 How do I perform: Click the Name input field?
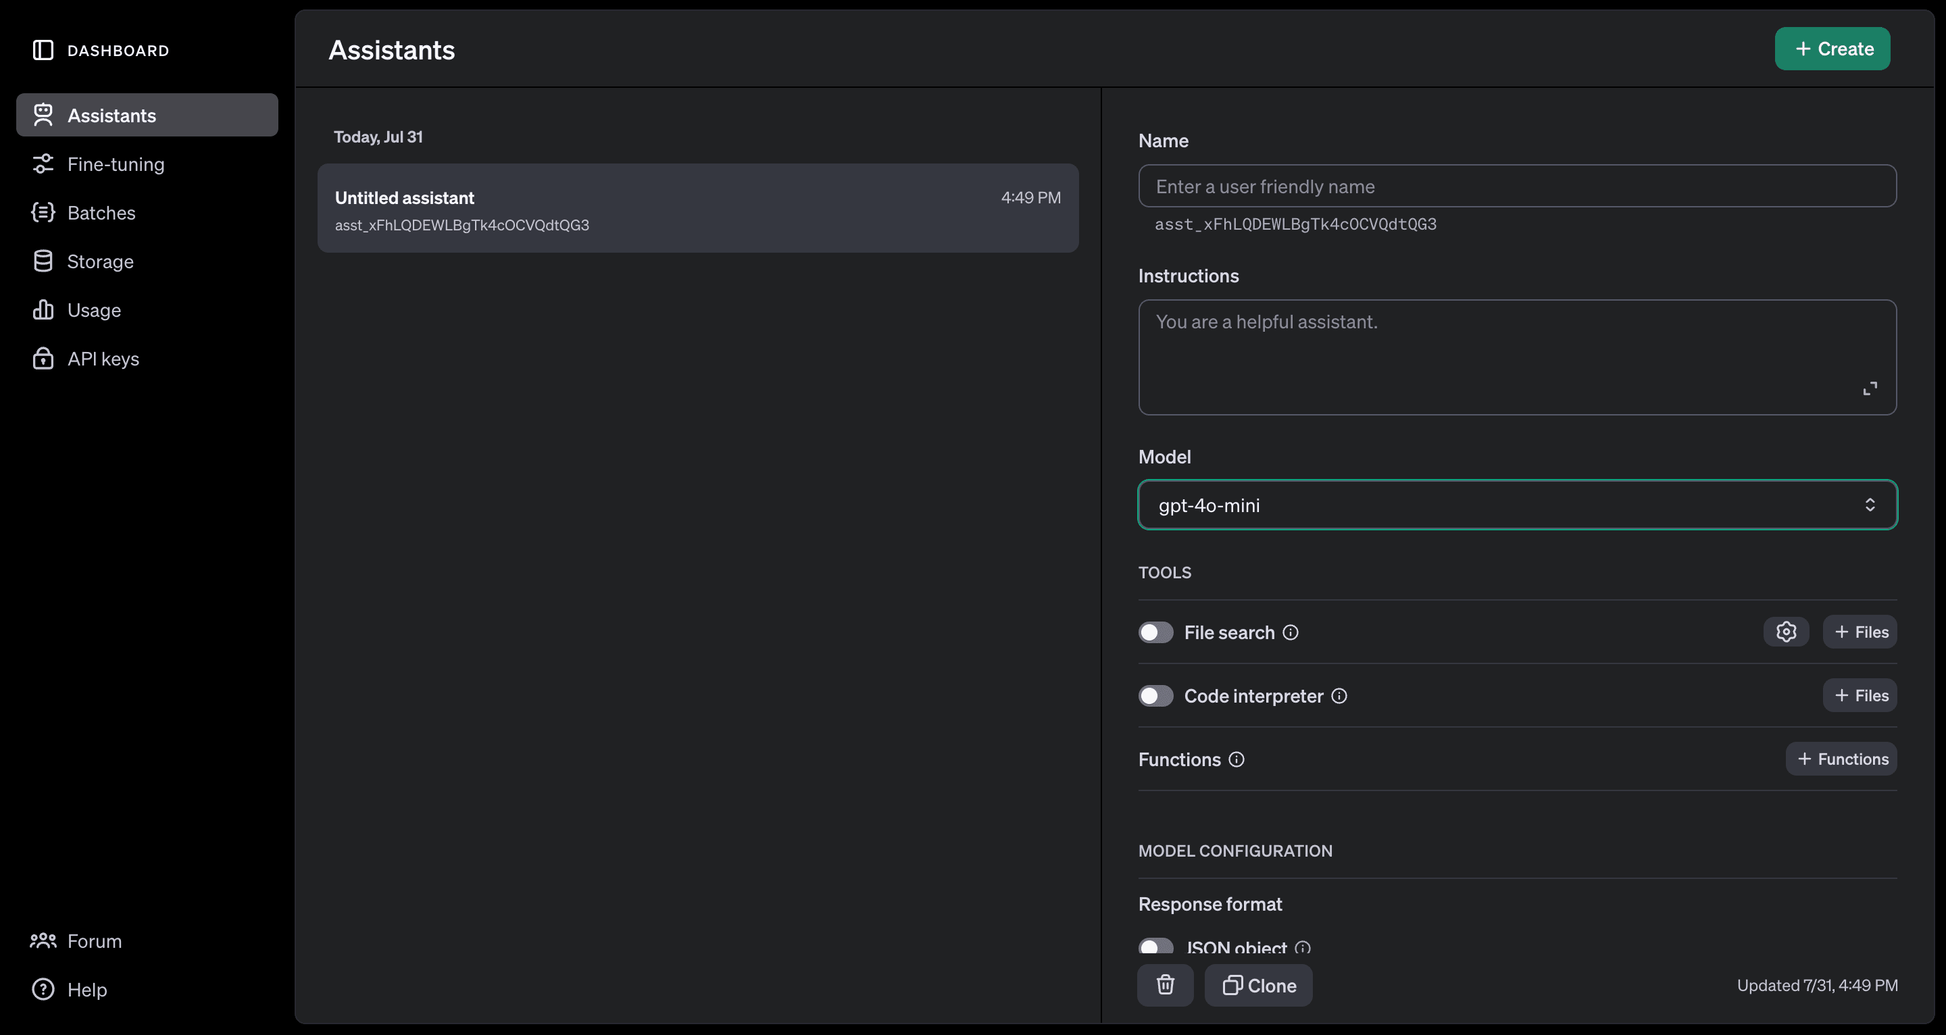tap(1517, 186)
